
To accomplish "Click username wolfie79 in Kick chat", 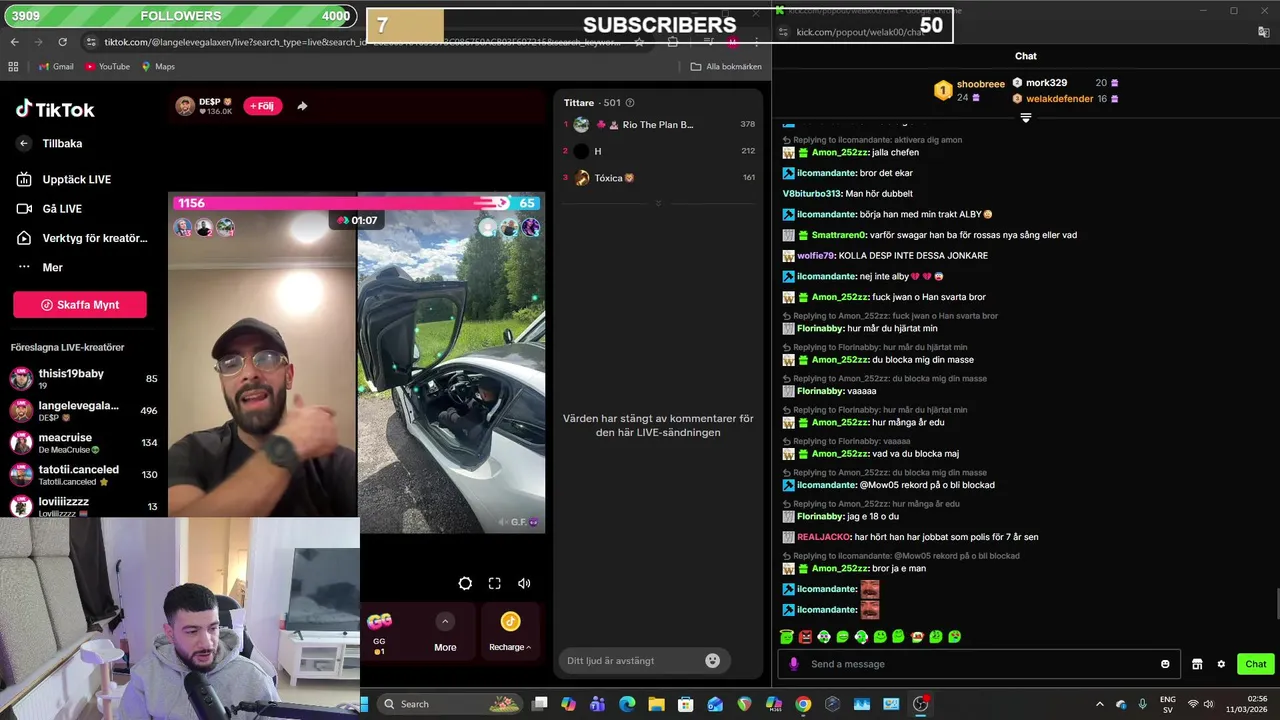I will (815, 256).
